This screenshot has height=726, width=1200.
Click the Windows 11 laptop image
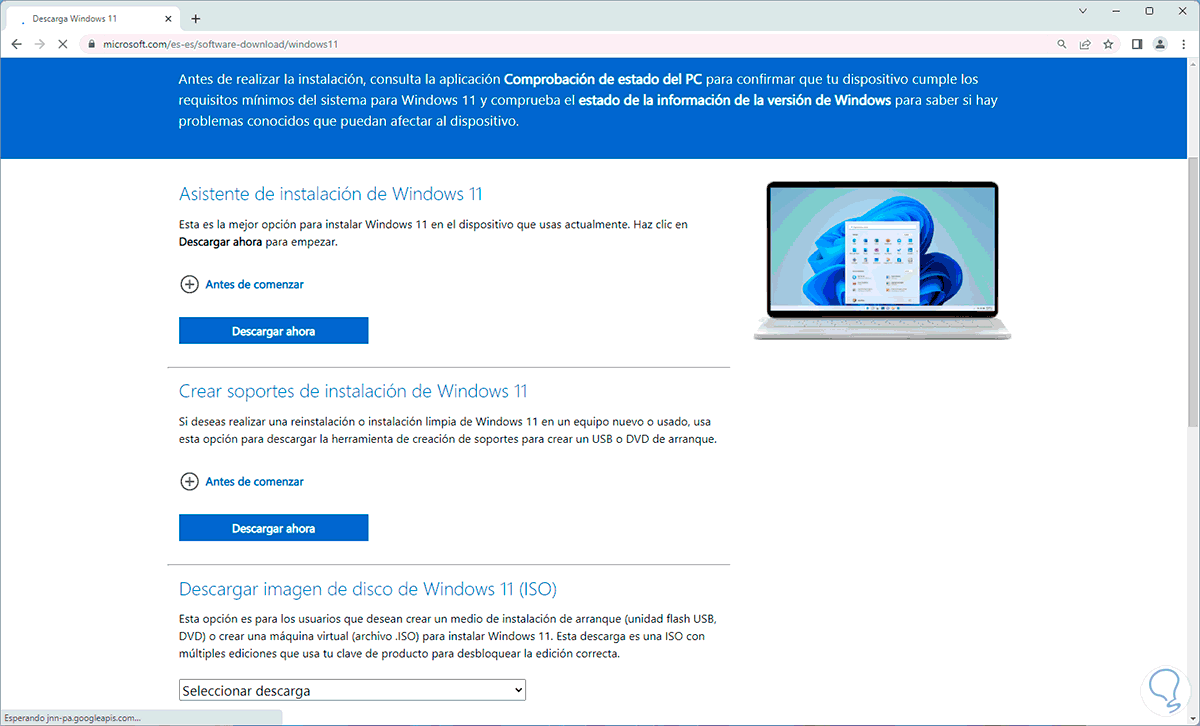[882, 261]
